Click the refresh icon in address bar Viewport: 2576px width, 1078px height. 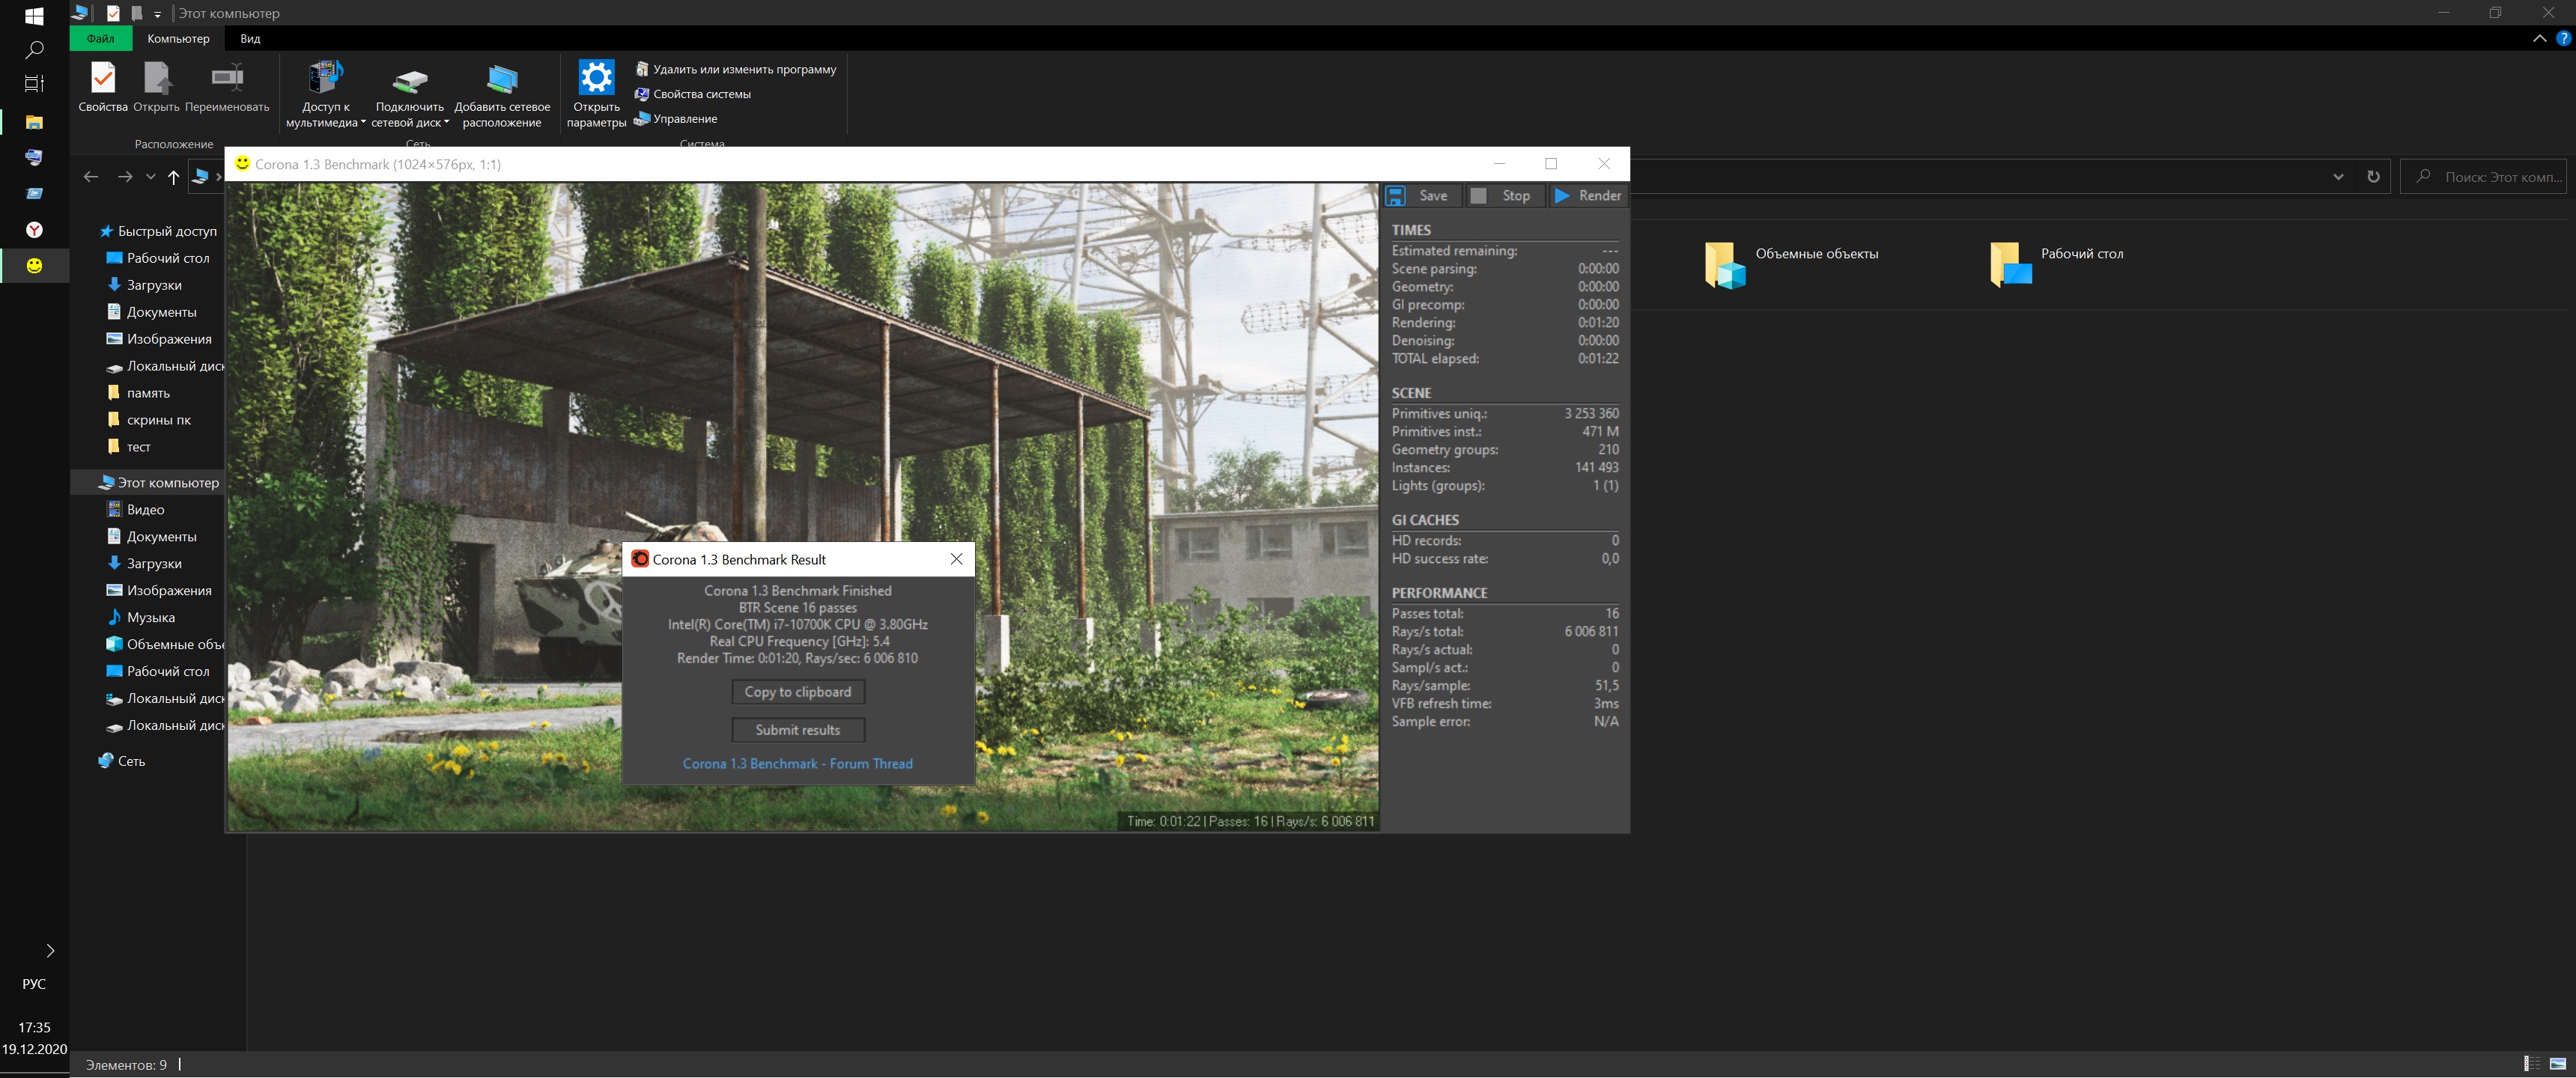[2373, 177]
